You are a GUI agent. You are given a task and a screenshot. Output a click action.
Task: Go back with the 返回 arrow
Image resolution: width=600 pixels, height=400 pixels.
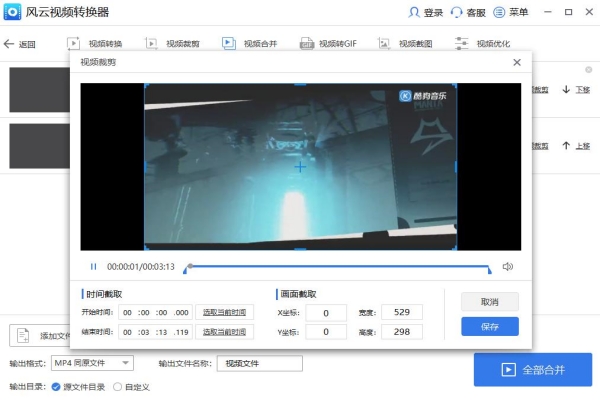9,44
